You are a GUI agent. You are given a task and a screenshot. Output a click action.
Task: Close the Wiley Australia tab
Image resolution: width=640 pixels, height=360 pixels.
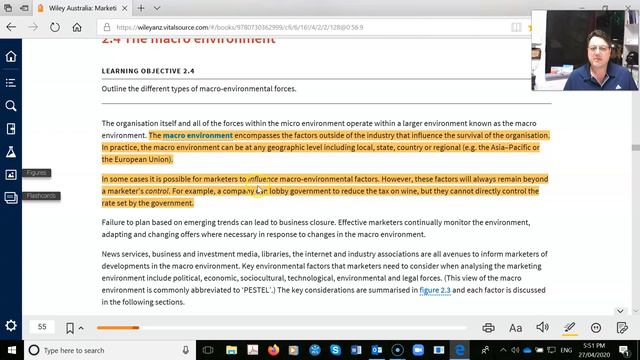coord(124,8)
